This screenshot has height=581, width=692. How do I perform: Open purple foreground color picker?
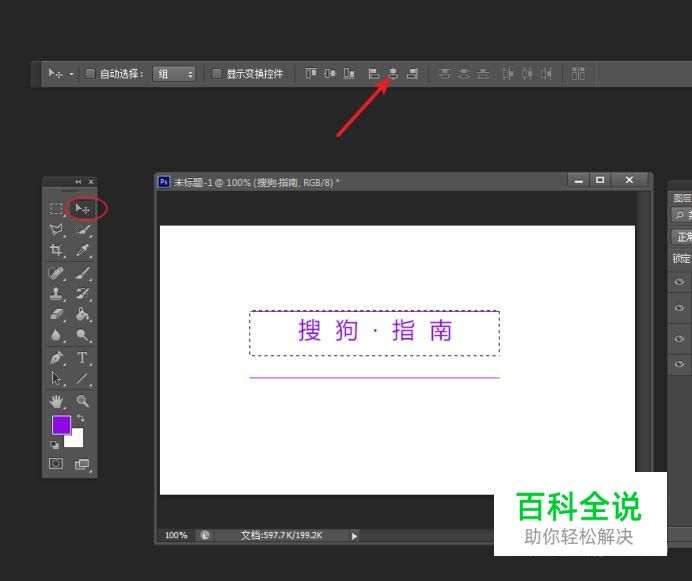click(59, 423)
